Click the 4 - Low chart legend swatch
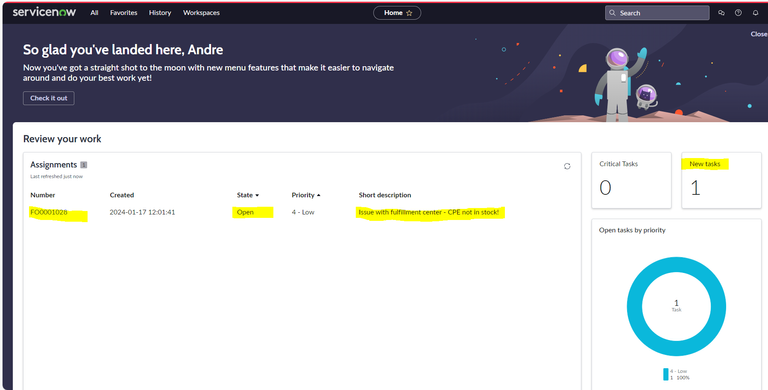 click(666, 374)
